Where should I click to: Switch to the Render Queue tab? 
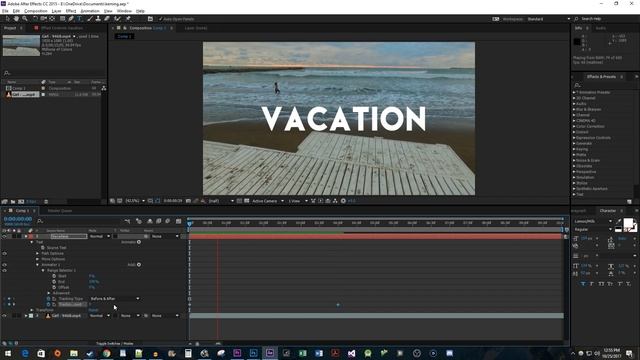pos(60,211)
